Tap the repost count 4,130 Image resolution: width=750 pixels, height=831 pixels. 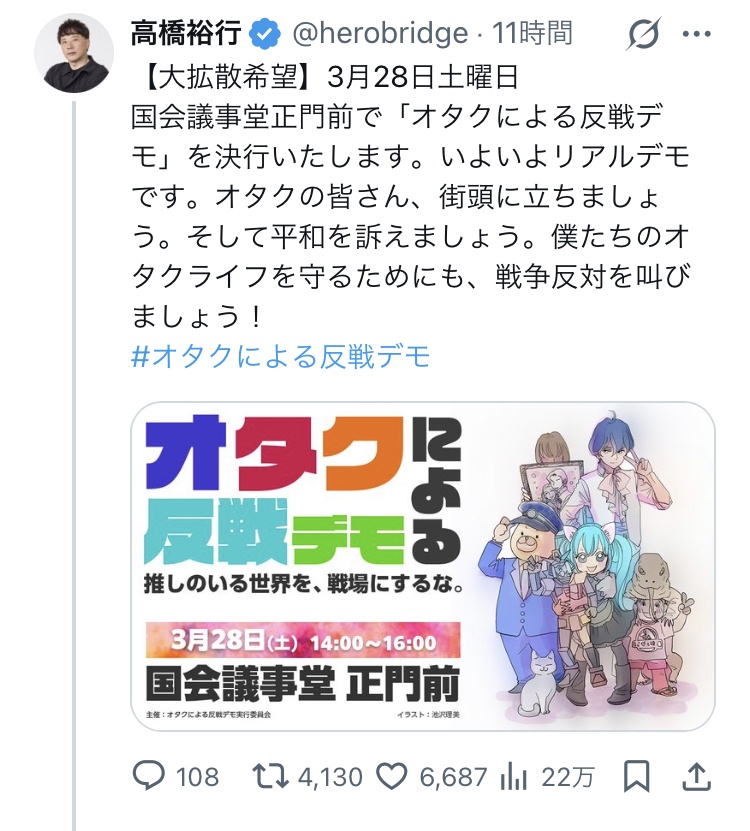330,777
